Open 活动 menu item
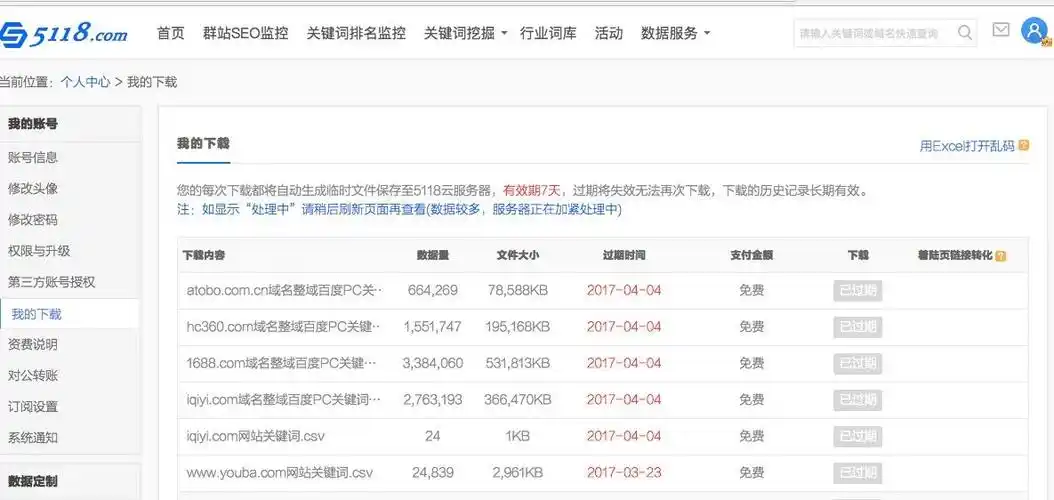1054x500 pixels. tap(609, 33)
